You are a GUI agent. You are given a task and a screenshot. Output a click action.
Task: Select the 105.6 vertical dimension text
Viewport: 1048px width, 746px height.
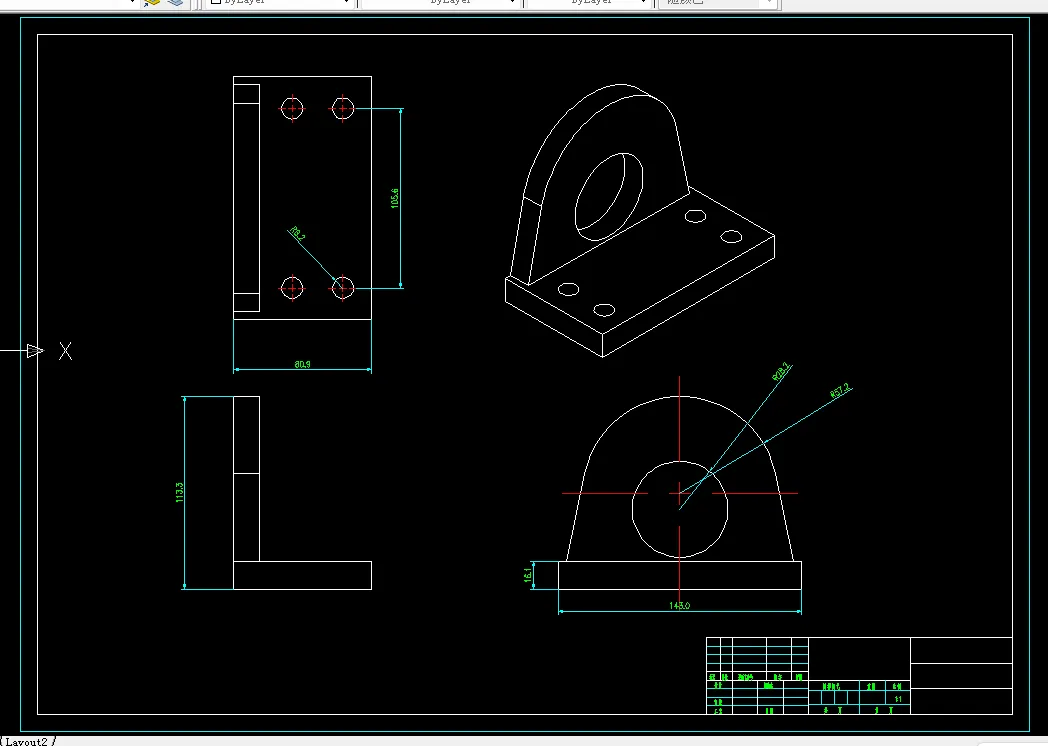pos(395,198)
